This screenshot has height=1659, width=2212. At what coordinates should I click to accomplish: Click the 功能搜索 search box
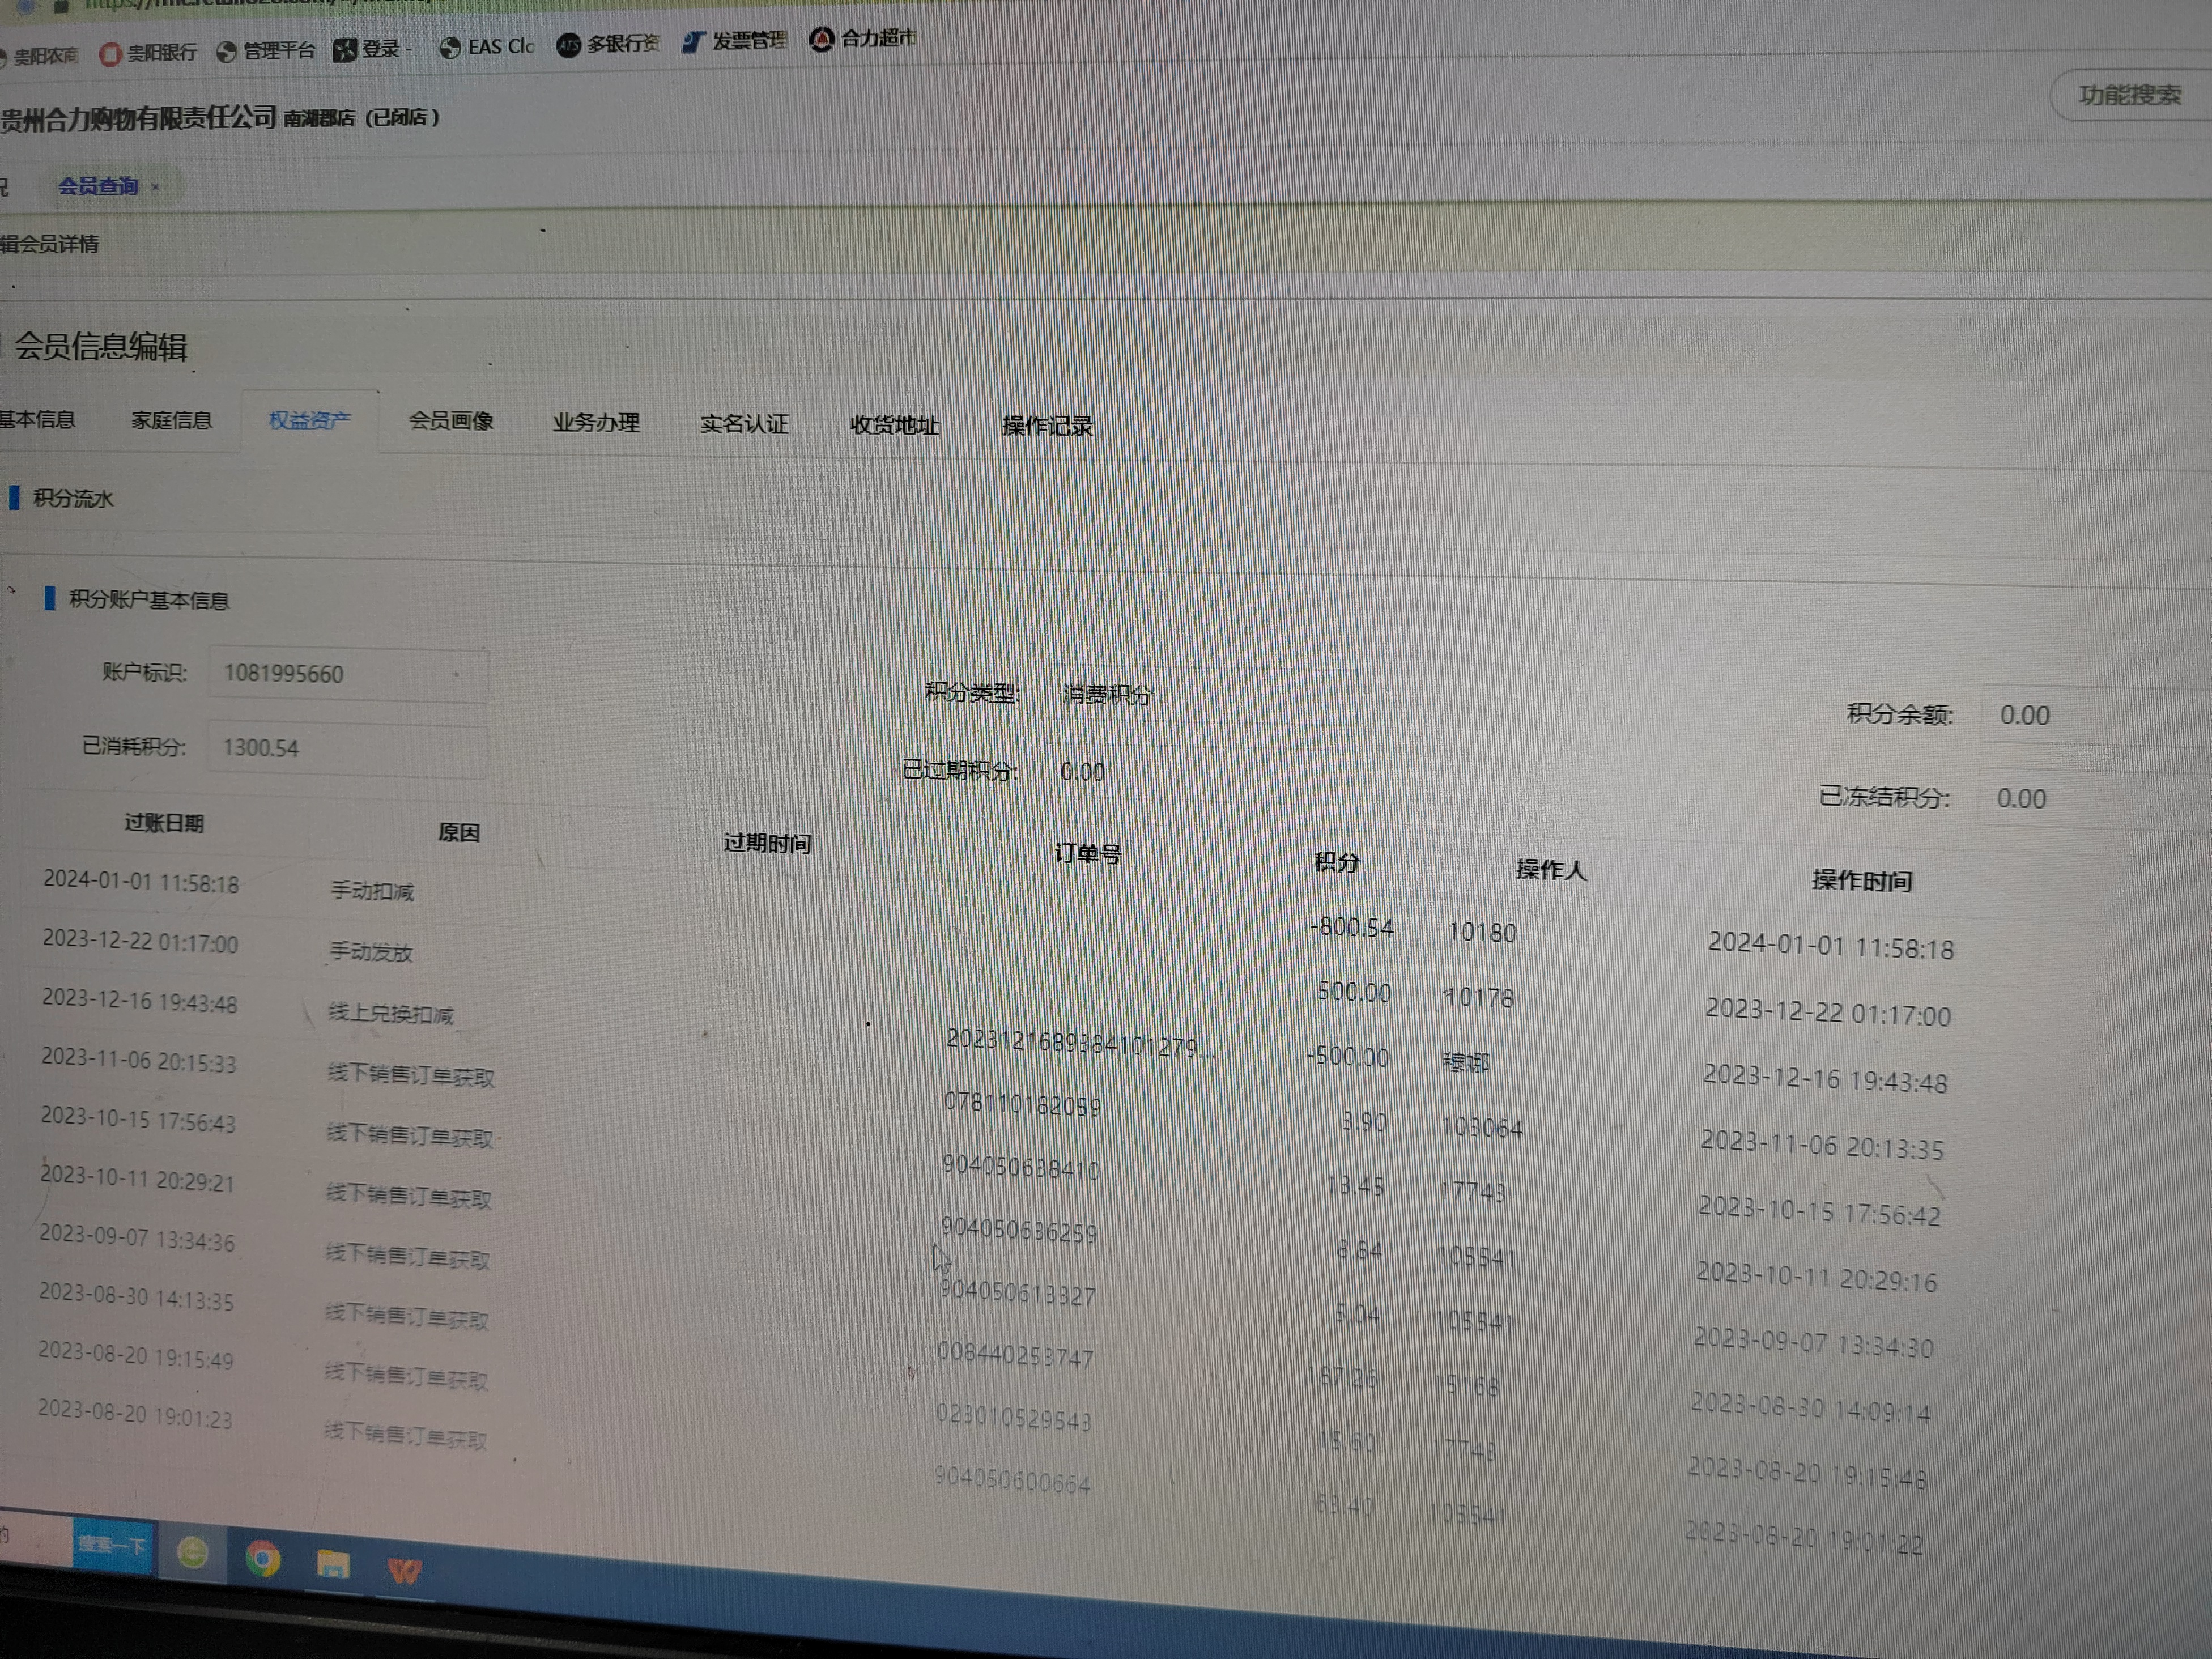(2129, 96)
